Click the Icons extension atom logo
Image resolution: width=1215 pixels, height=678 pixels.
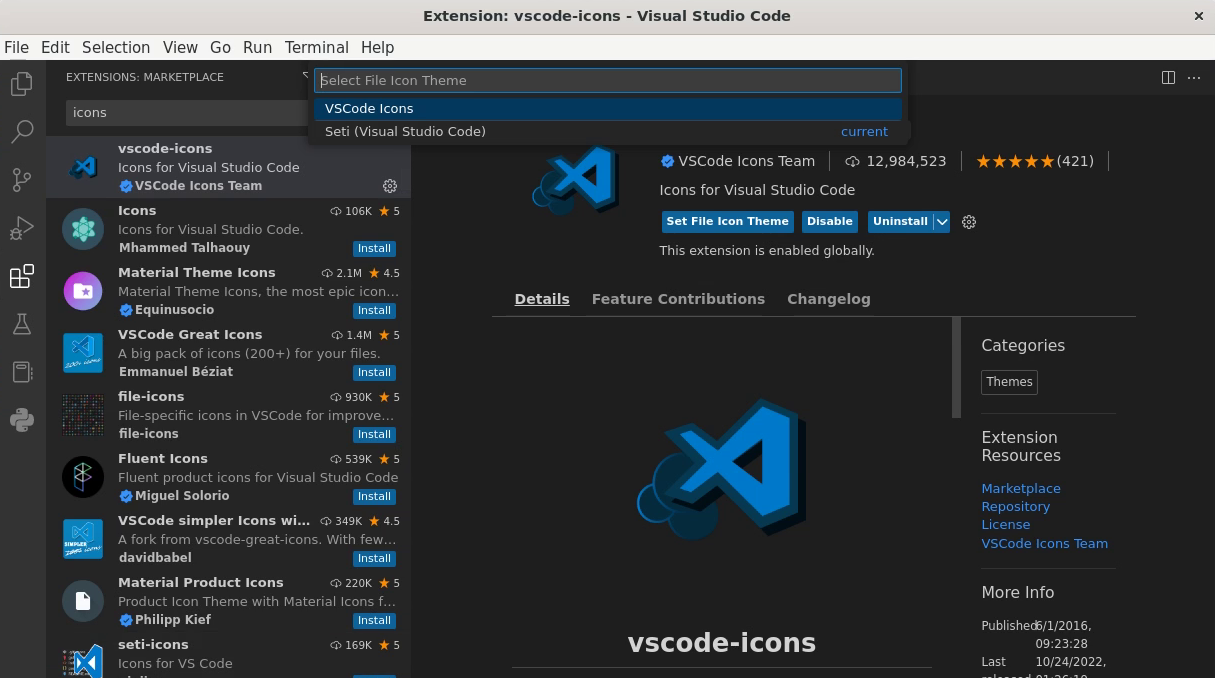point(83,229)
